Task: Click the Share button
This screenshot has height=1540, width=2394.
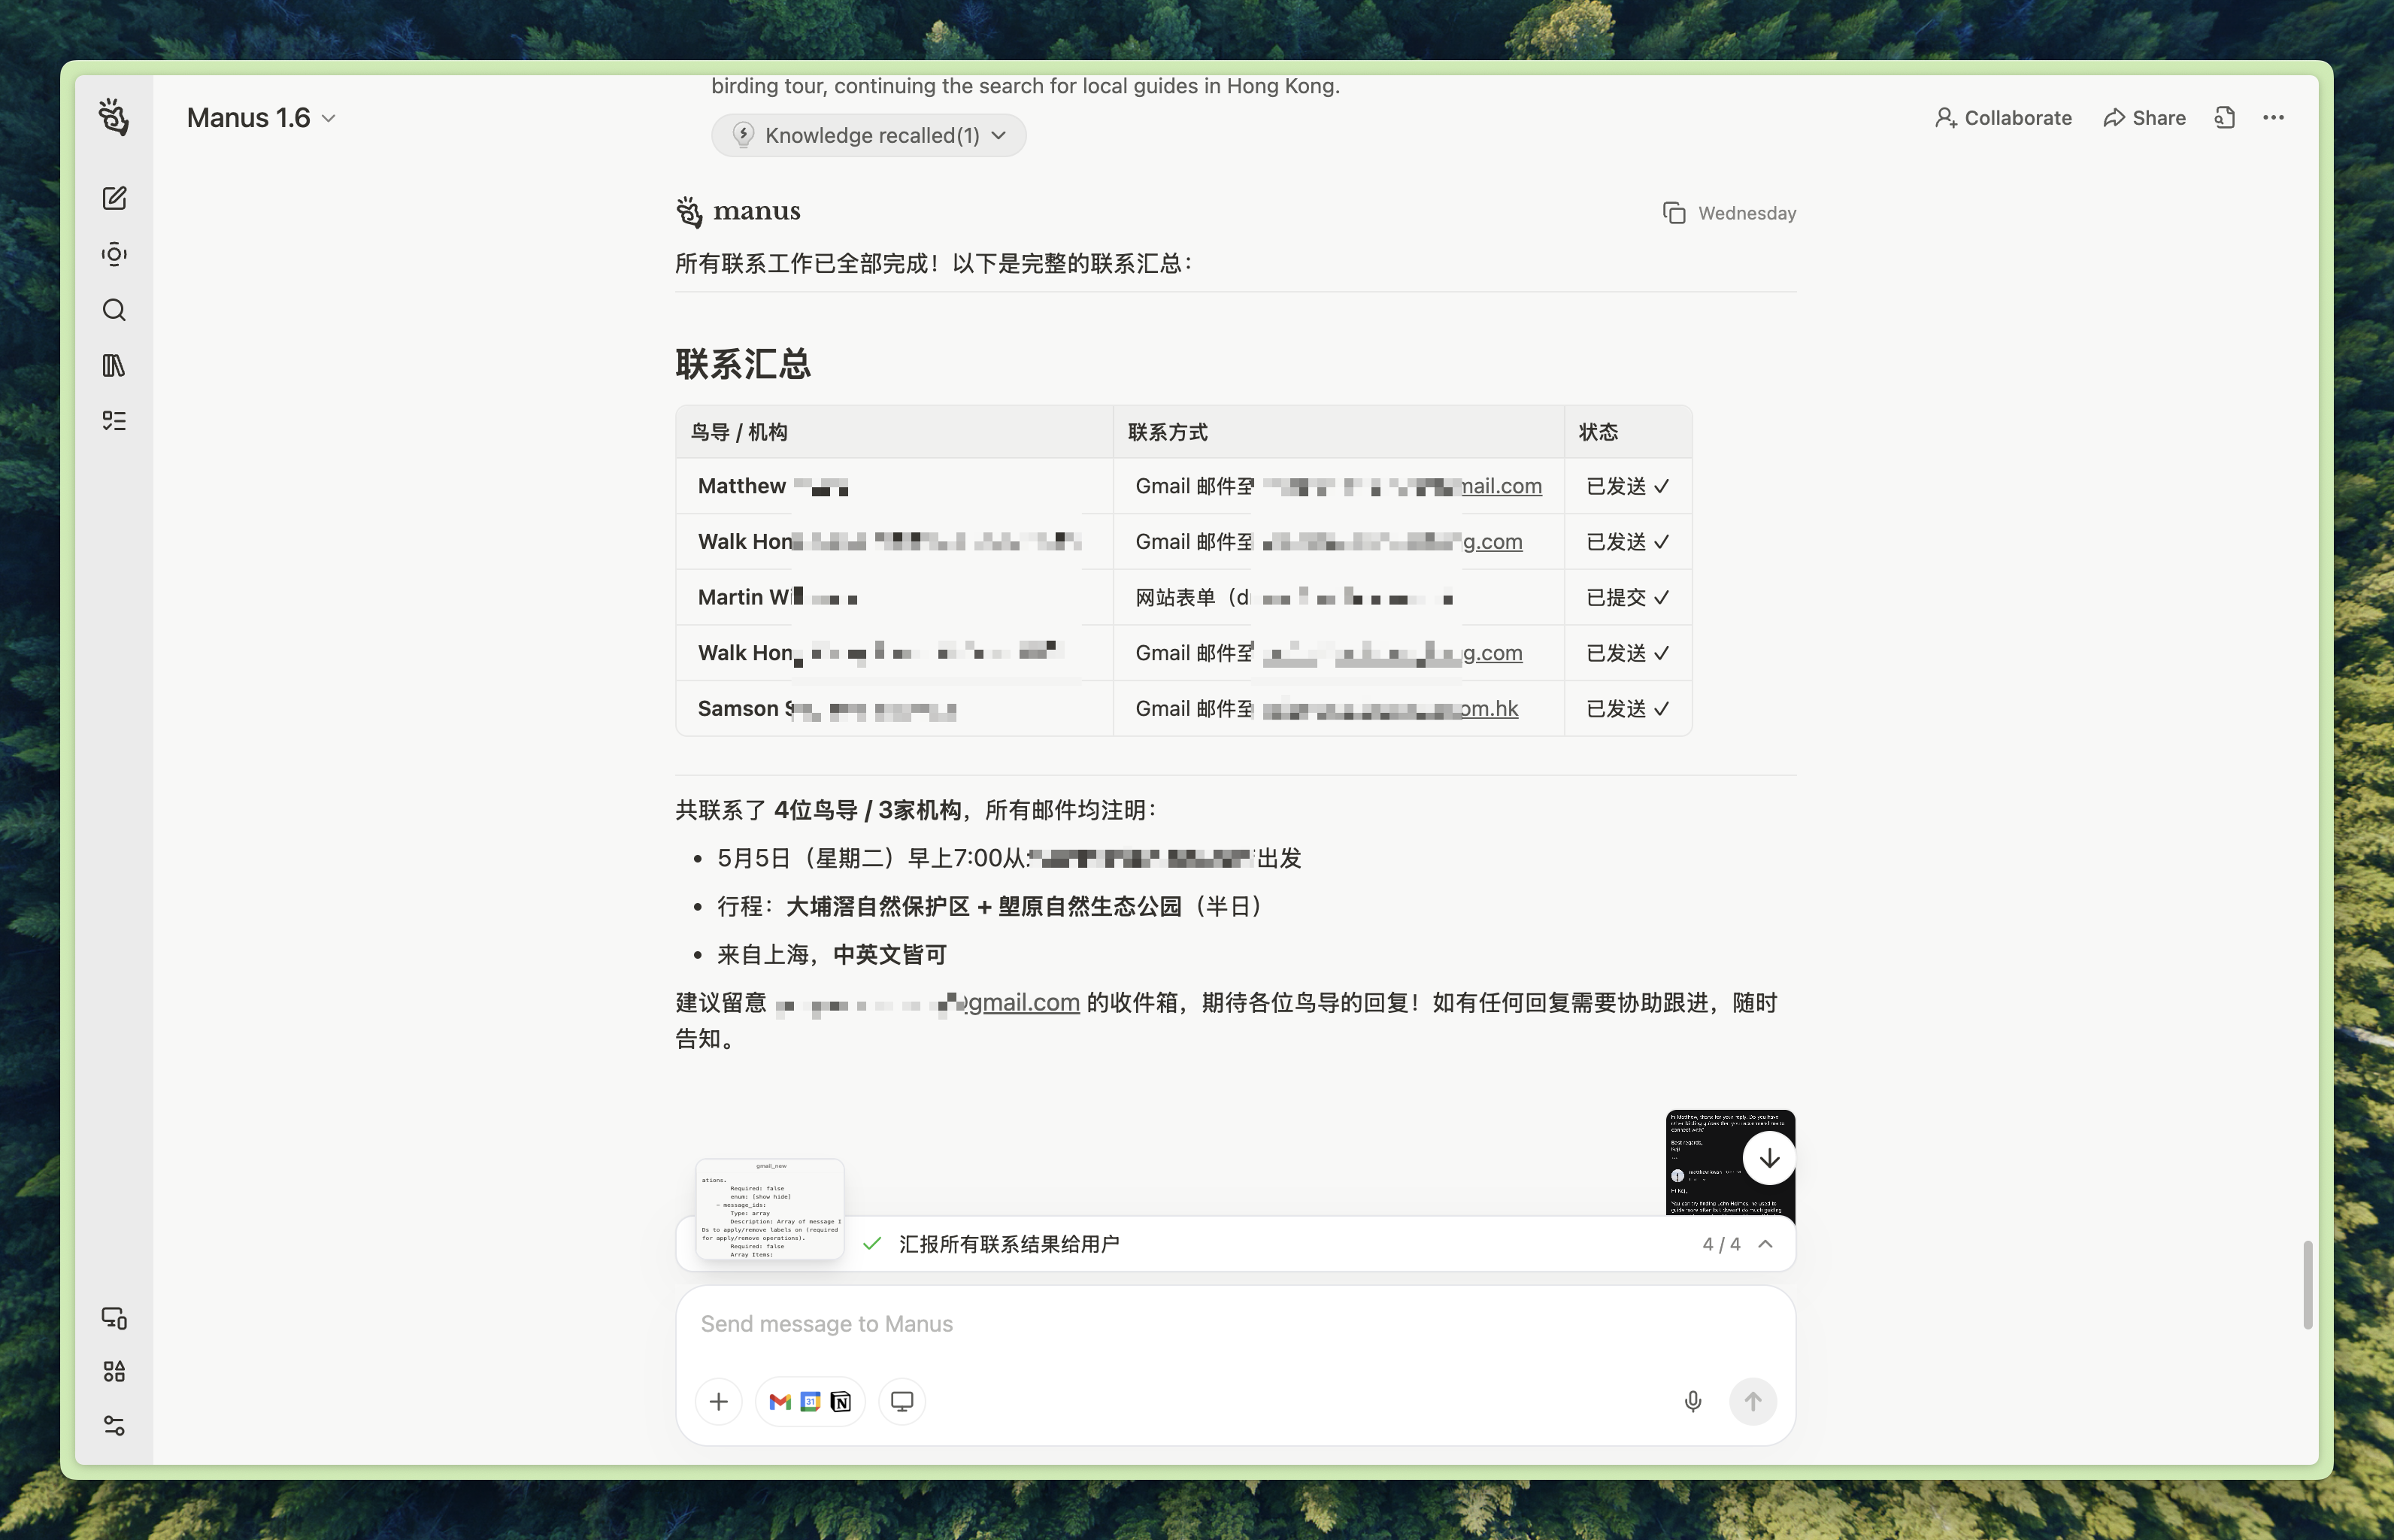Action: click(2144, 118)
